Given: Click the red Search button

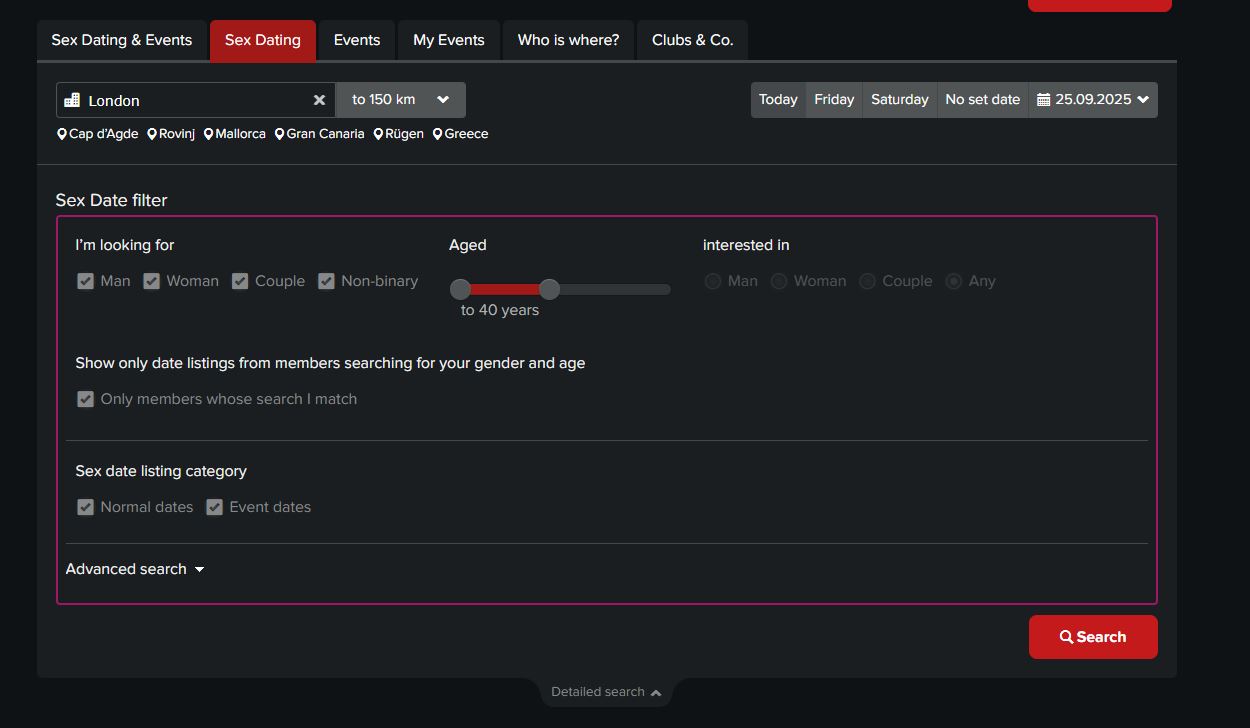Looking at the screenshot, I should [1093, 637].
